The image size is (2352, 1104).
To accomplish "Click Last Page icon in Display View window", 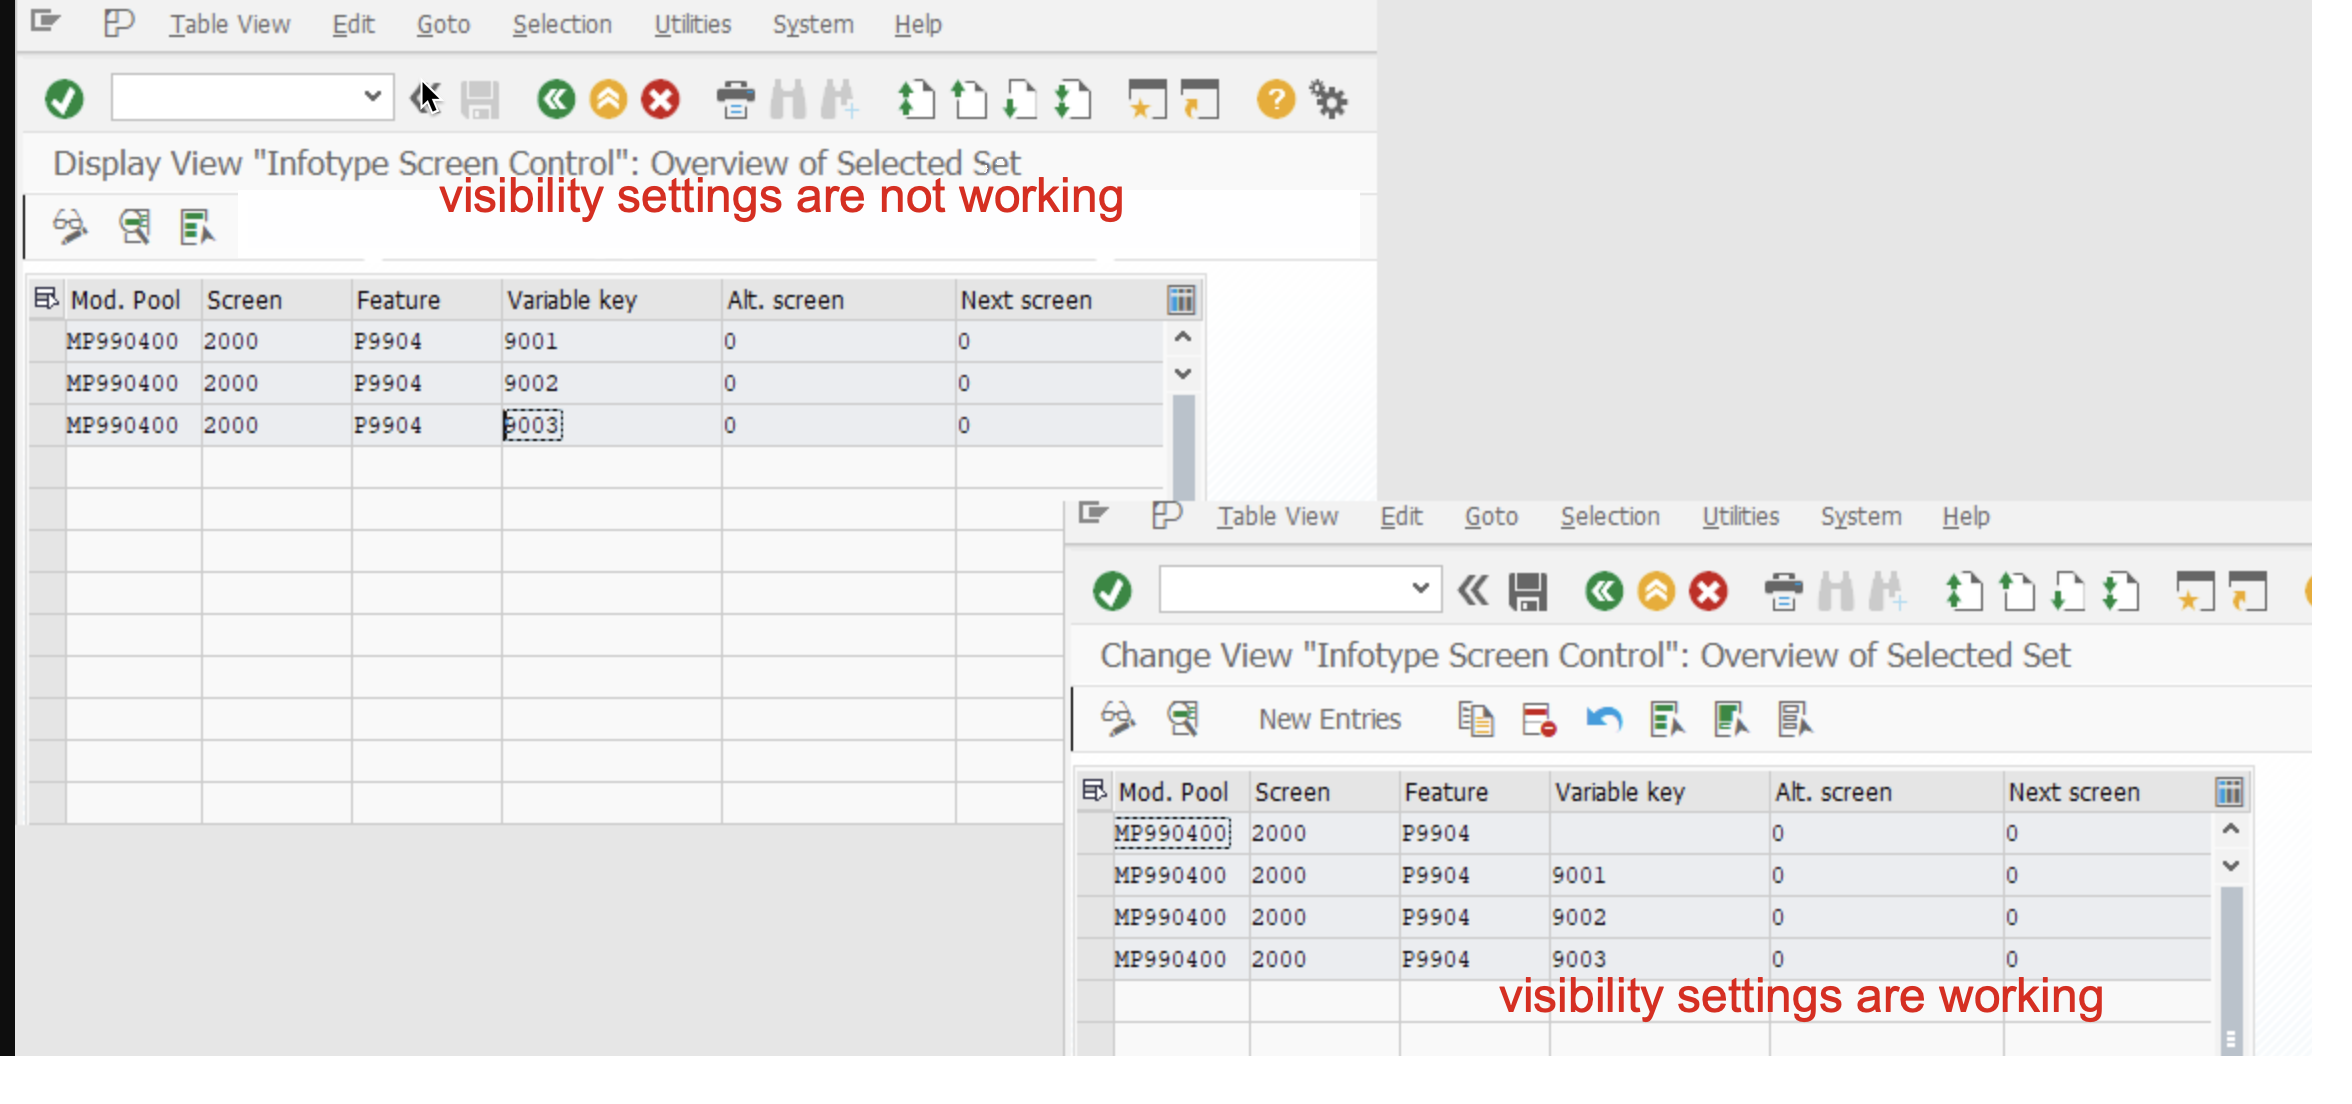I will point(1072,99).
